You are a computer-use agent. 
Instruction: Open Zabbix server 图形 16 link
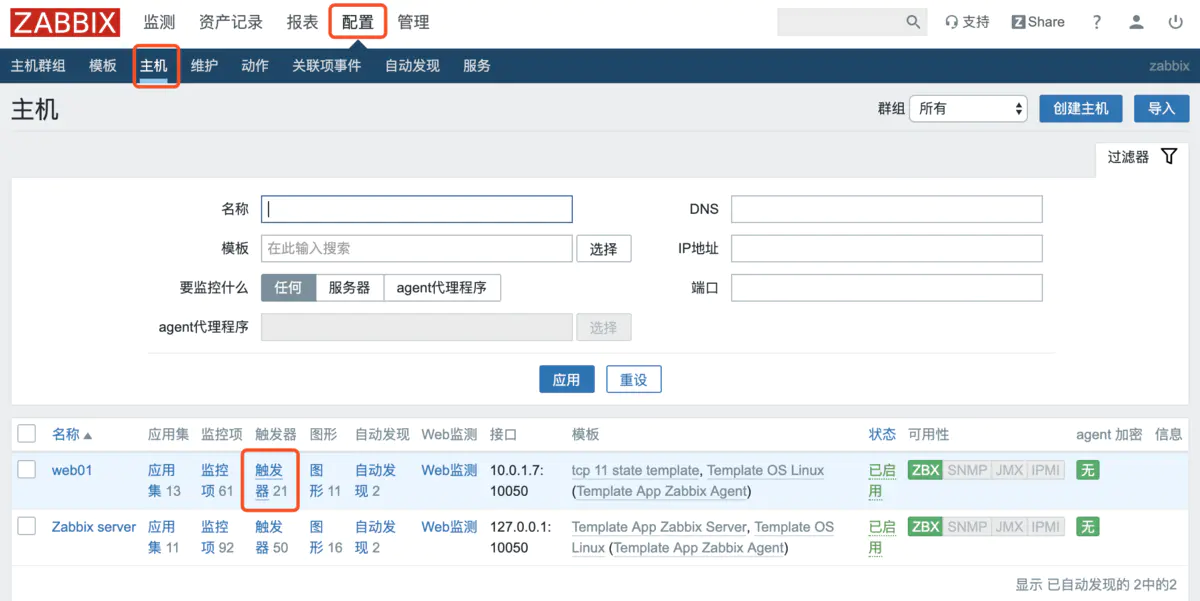(x=326, y=537)
